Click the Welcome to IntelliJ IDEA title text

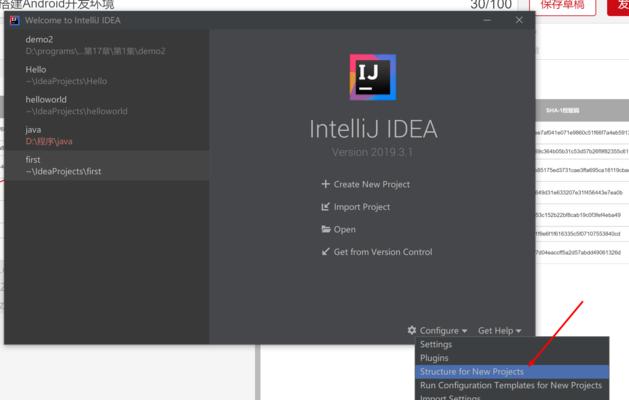click(x=73, y=20)
